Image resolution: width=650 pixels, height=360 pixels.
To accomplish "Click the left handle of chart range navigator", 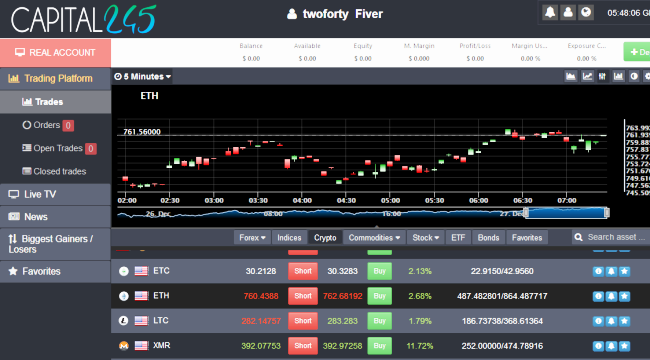I will coord(526,213).
